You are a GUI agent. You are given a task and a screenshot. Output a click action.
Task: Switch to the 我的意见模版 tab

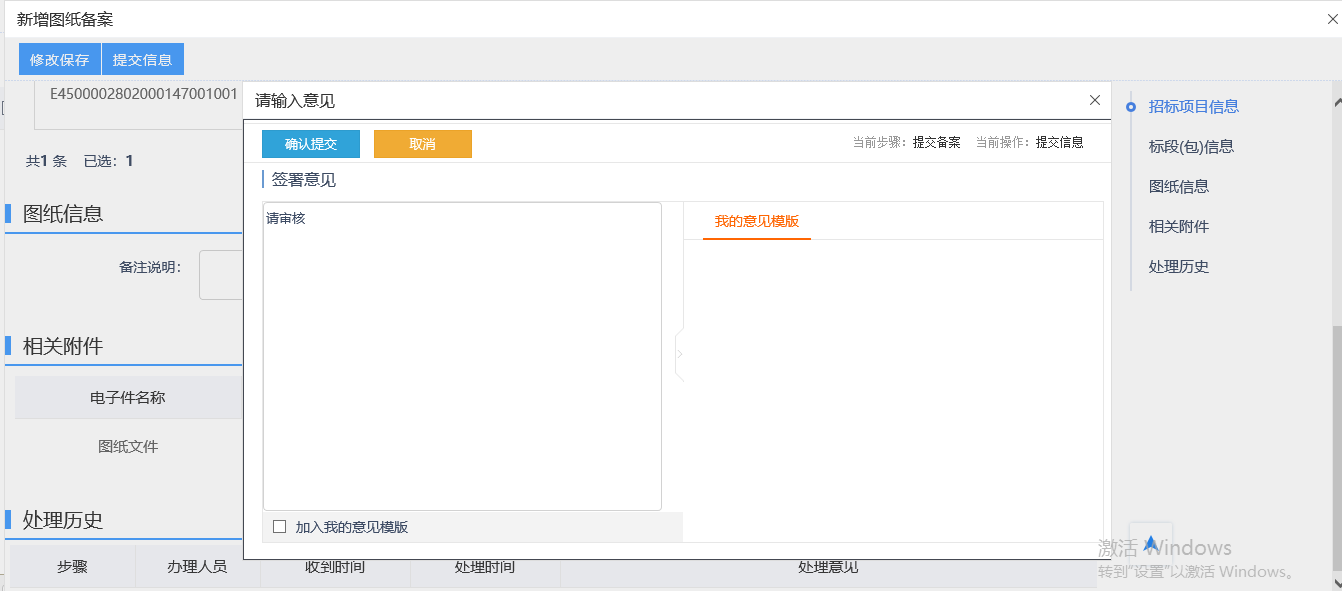pos(756,221)
